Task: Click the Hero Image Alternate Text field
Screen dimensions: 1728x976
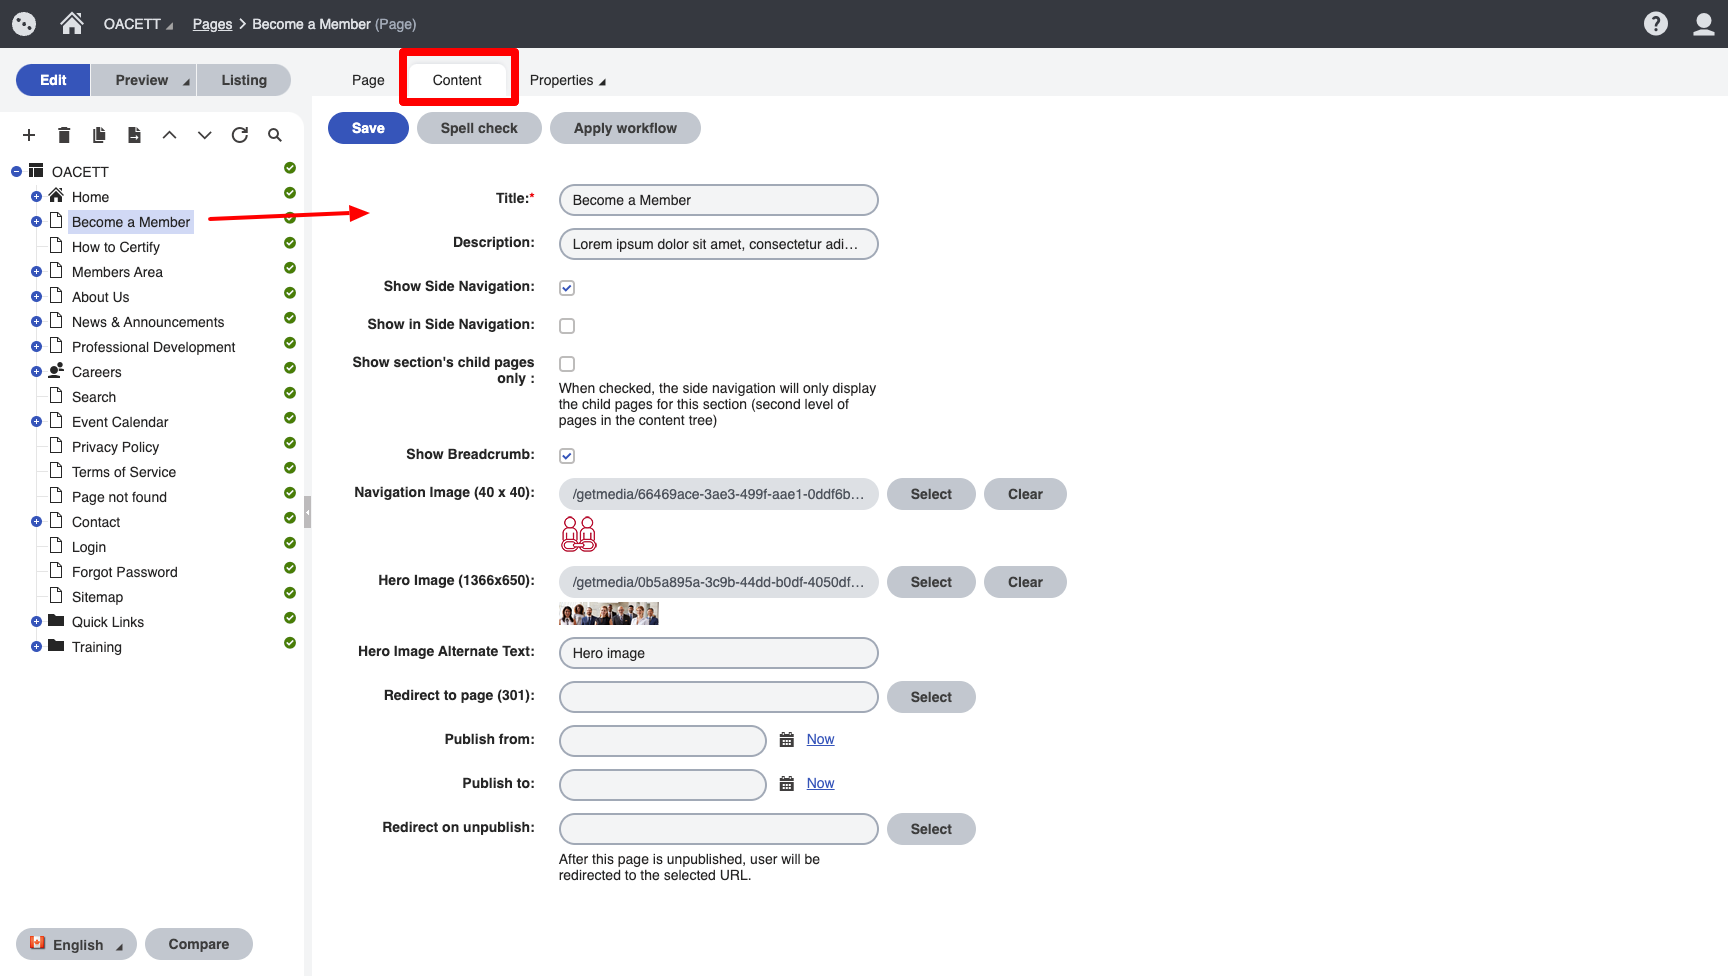Action: [718, 653]
